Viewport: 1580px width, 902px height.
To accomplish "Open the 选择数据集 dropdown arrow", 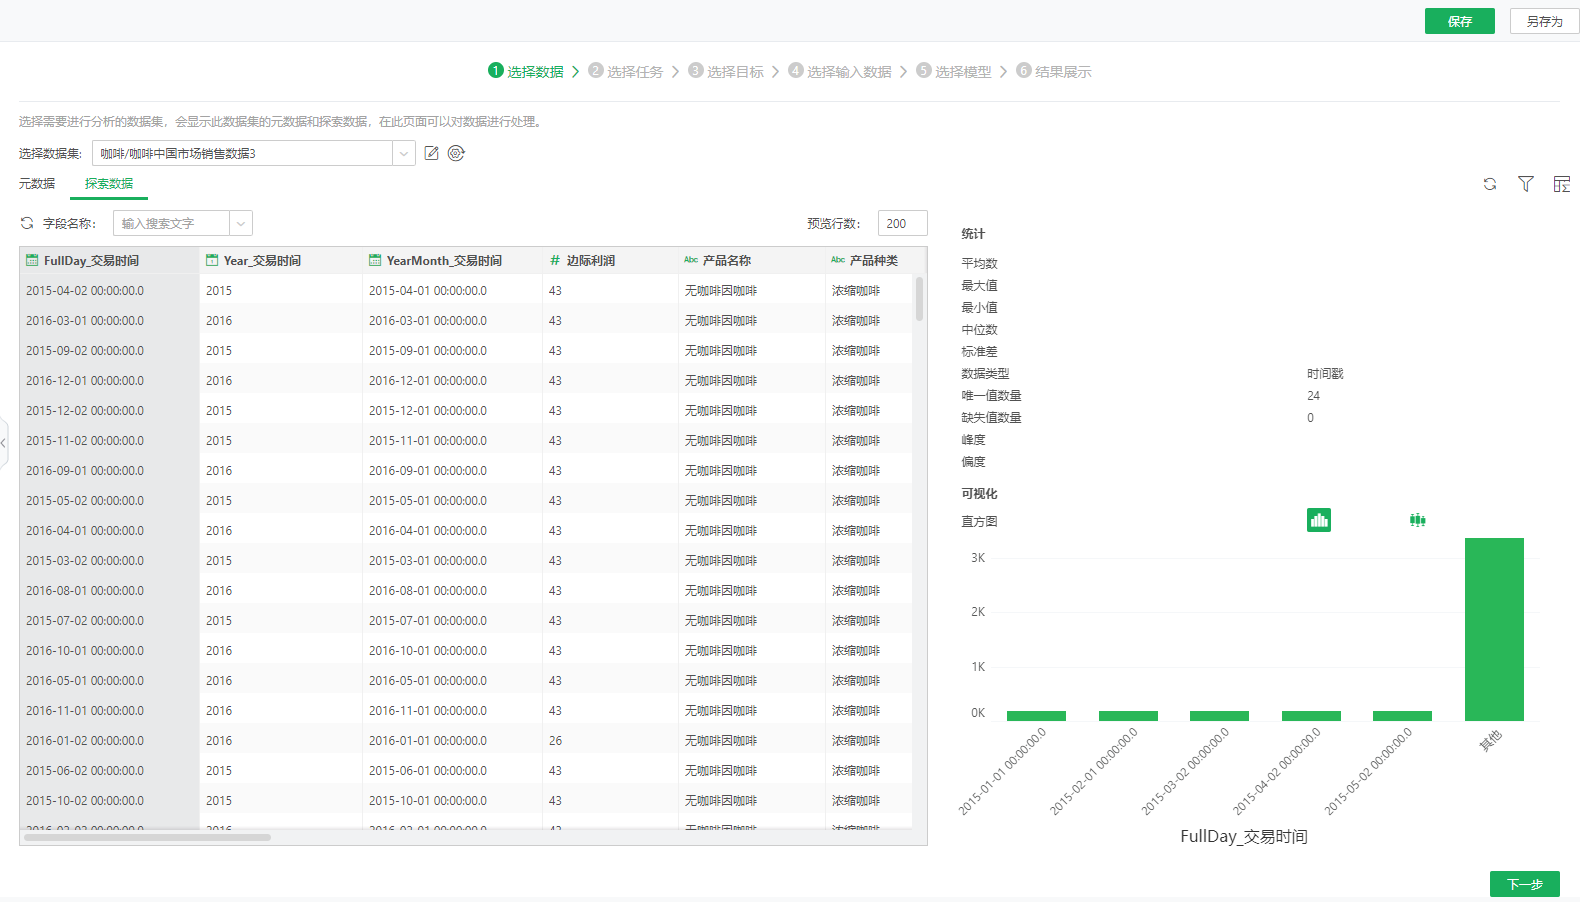I will coord(404,153).
